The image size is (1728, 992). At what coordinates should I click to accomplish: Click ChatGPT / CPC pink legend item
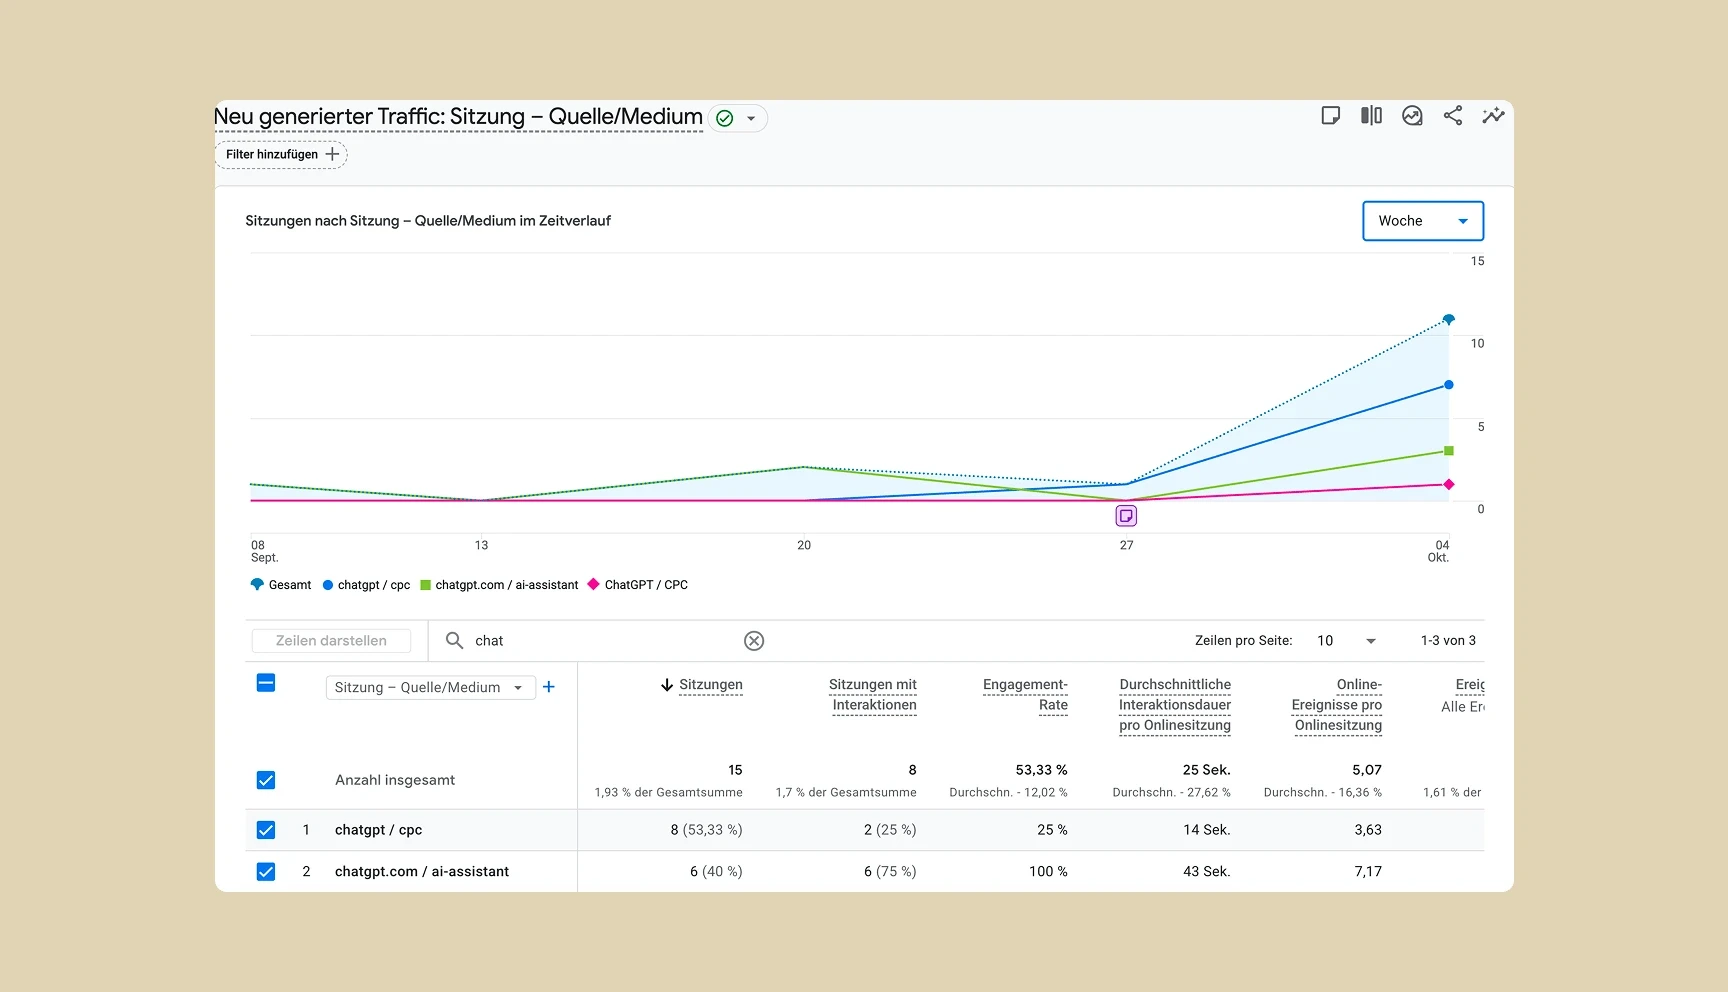638,585
